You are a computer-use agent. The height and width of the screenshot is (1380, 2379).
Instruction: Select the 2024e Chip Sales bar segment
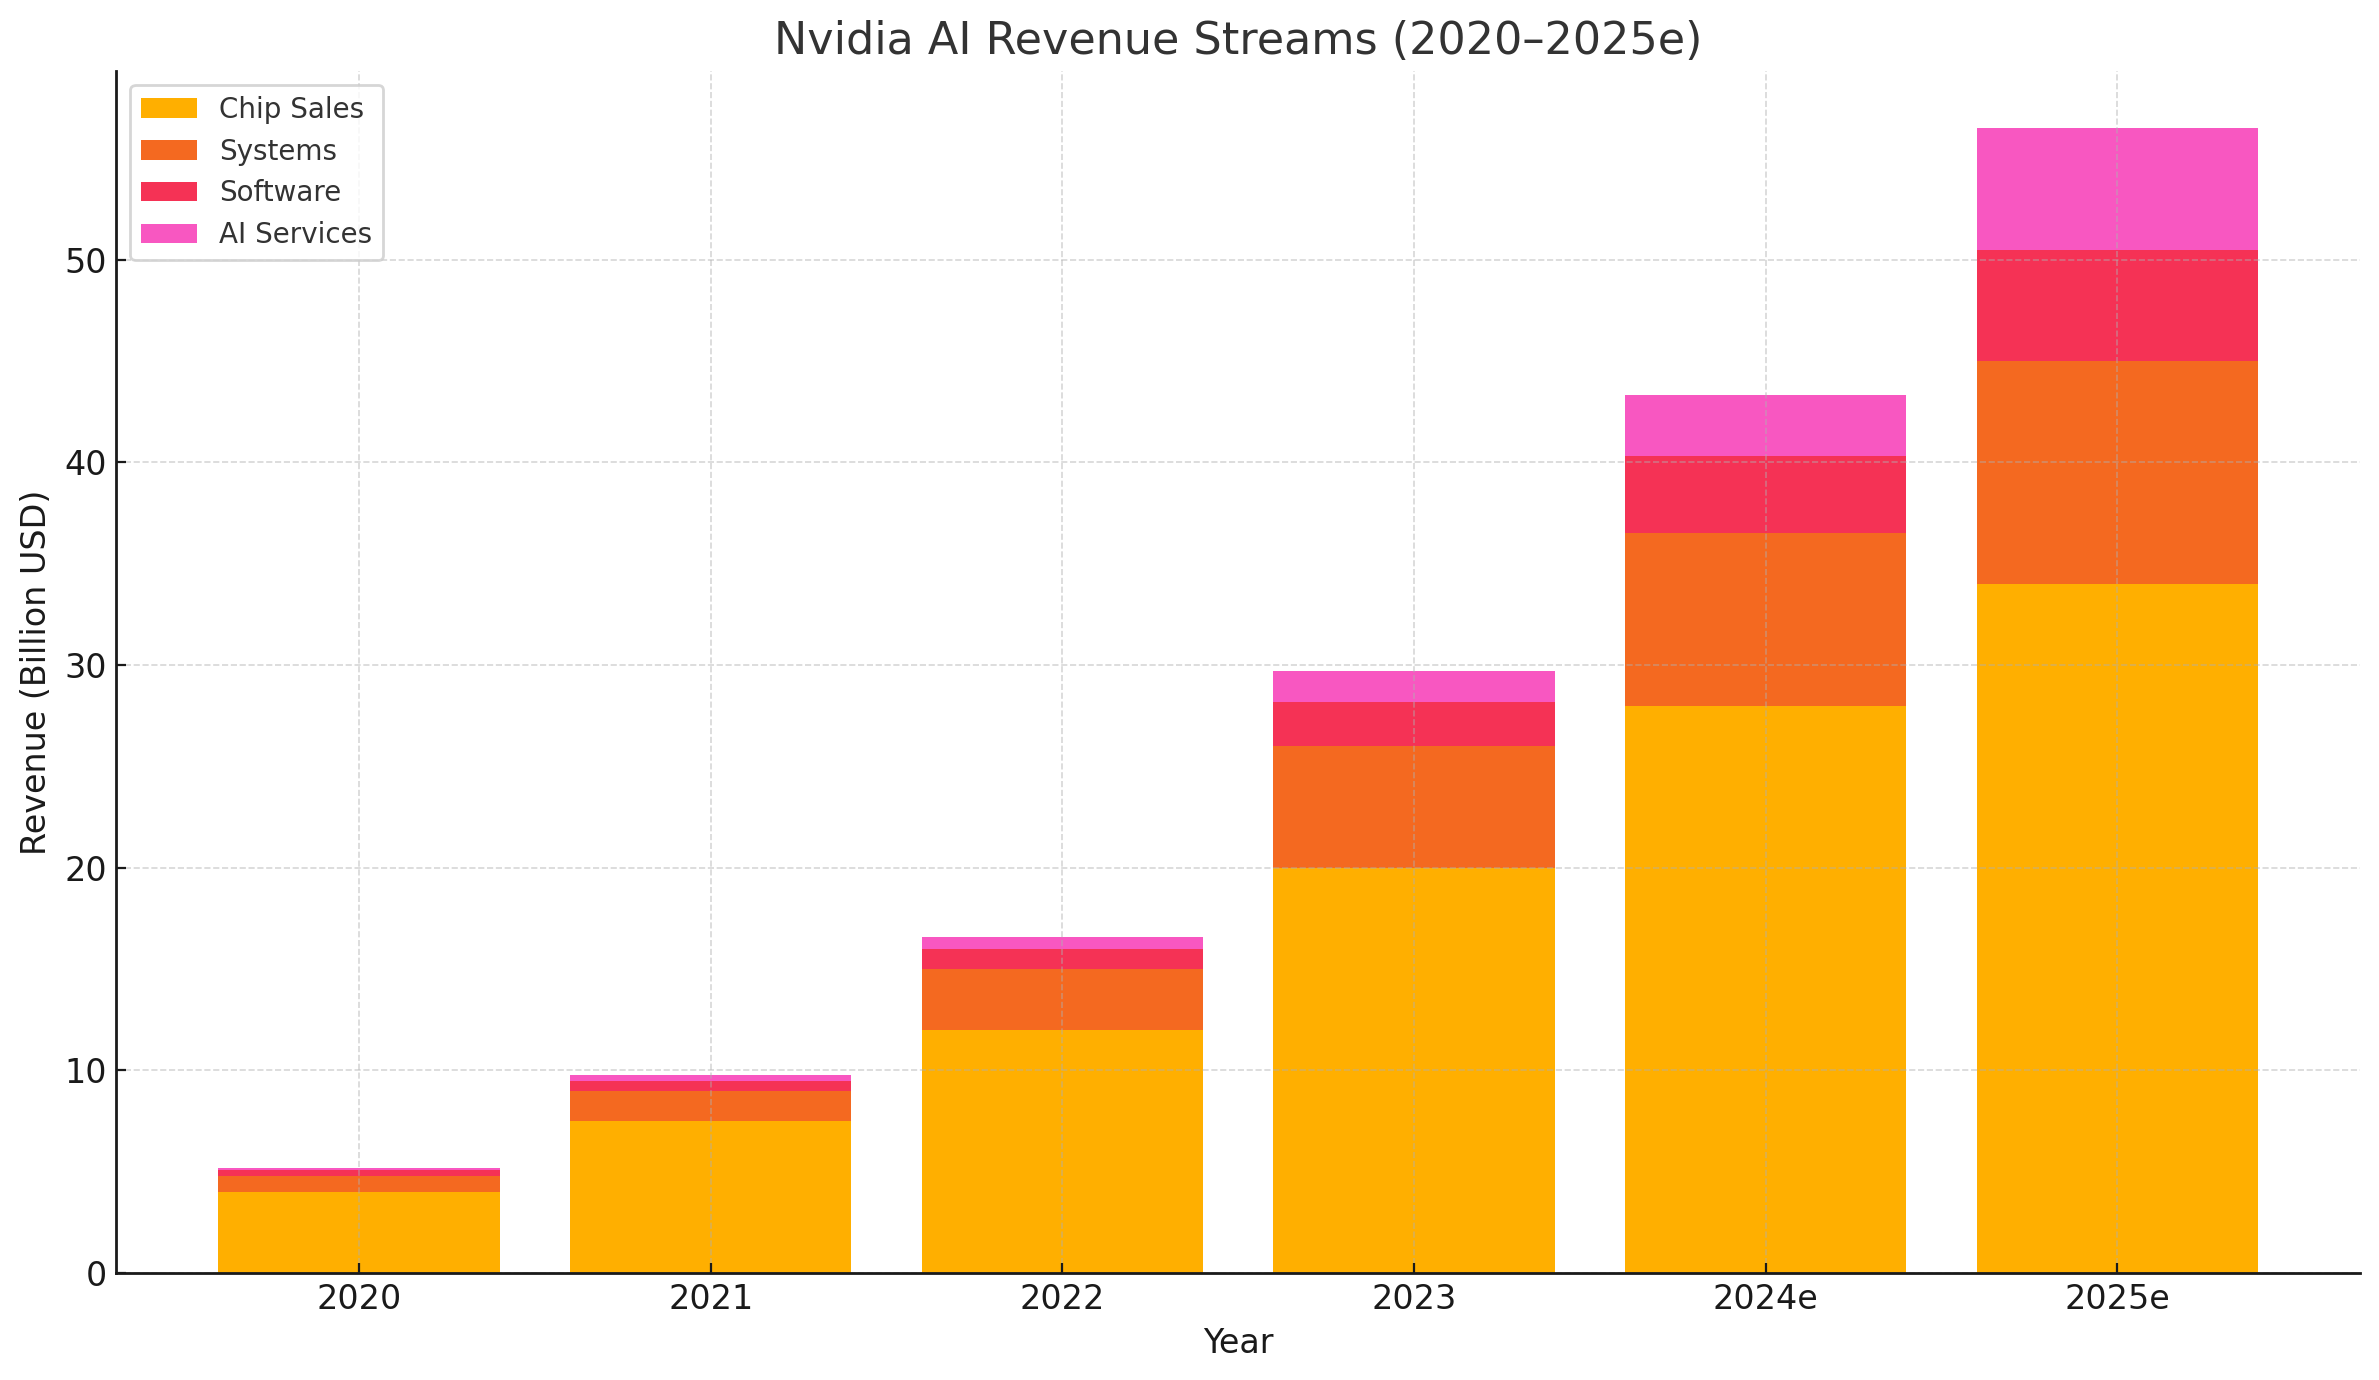(1765, 989)
